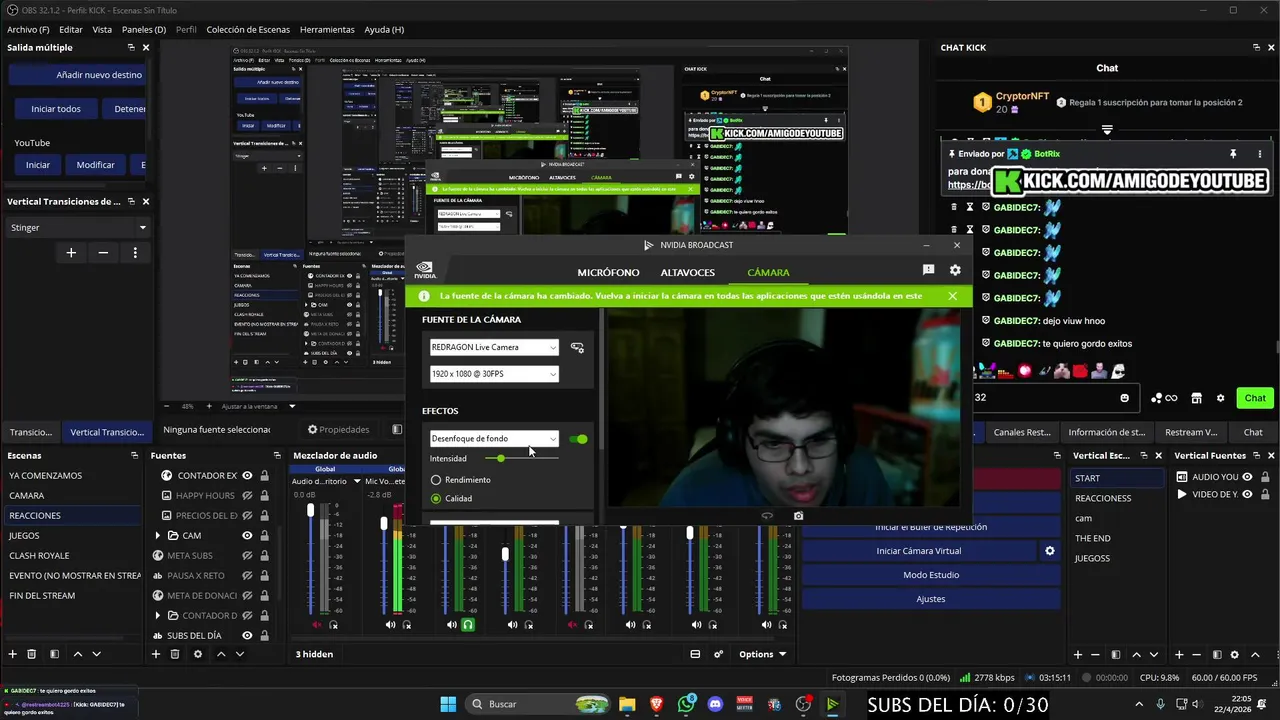This screenshot has height=720, width=1280.
Task: Open the Stinger transition dropdown
Action: (x=78, y=228)
